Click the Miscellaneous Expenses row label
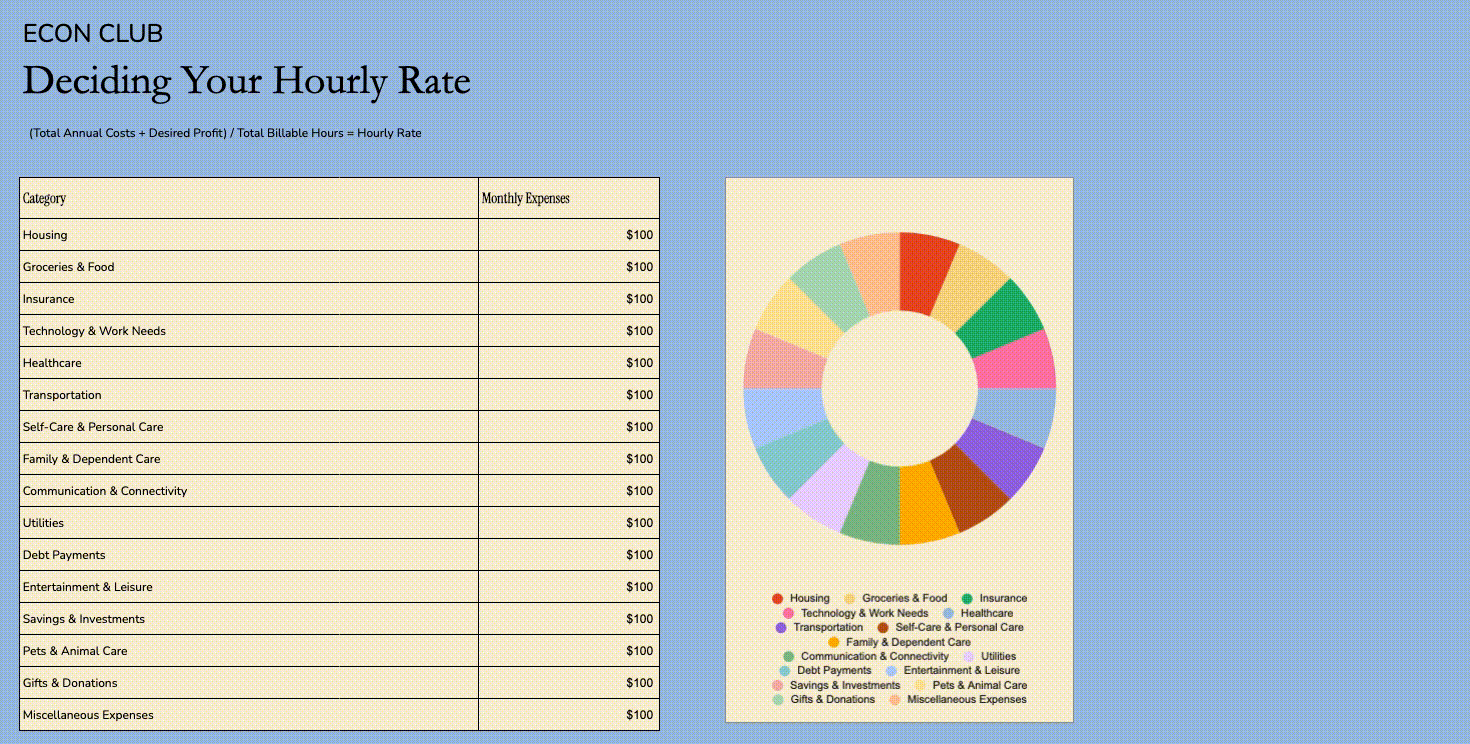1470x744 pixels. (x=88, y=715)
